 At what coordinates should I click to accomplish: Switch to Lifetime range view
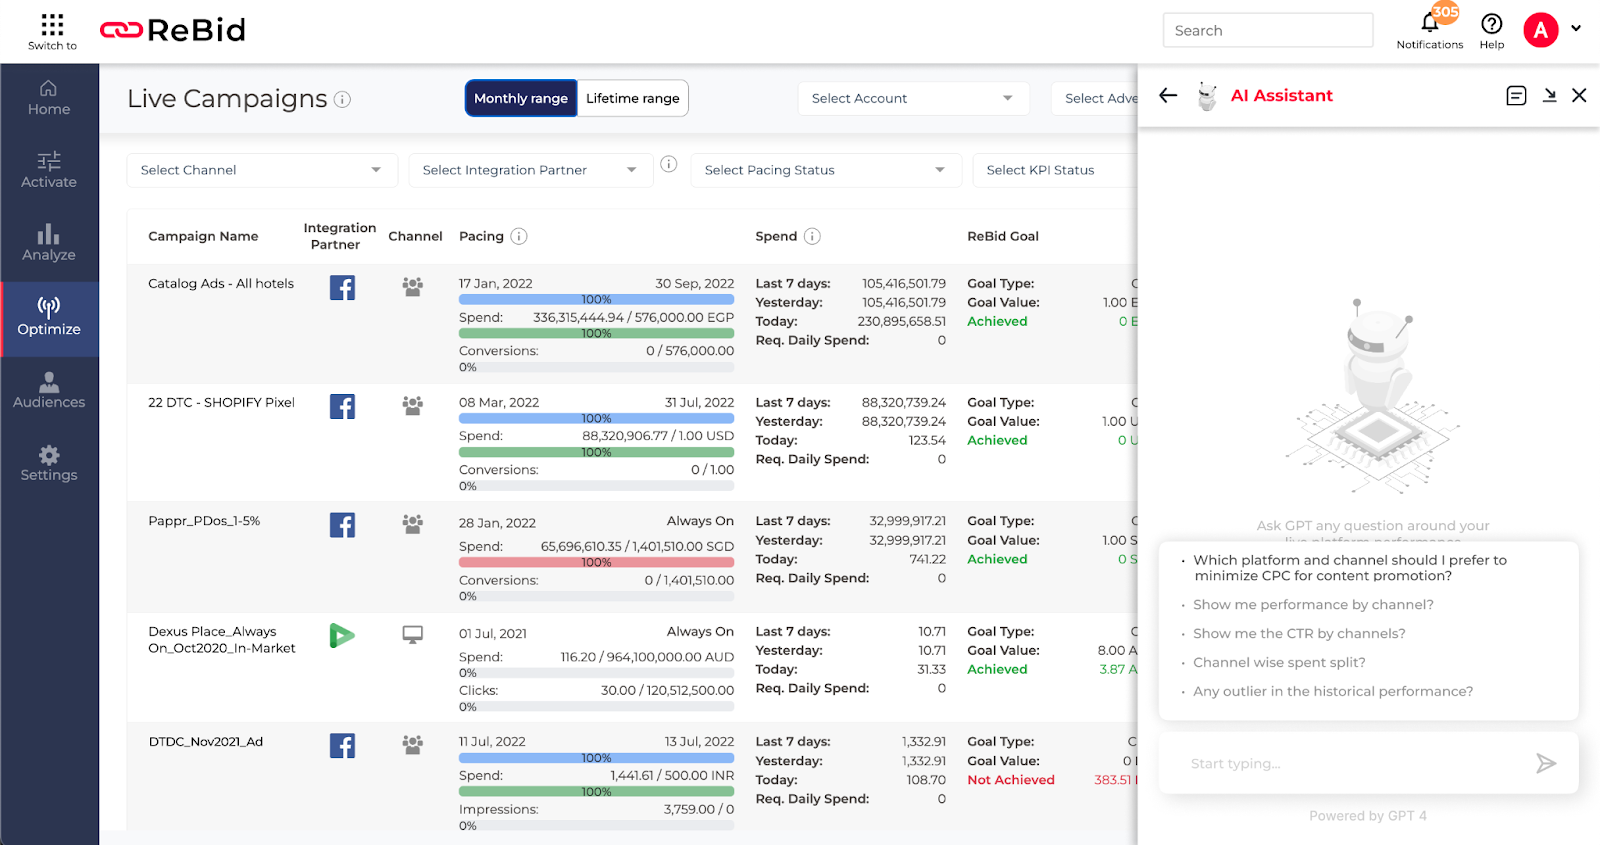tap(632, 98)
